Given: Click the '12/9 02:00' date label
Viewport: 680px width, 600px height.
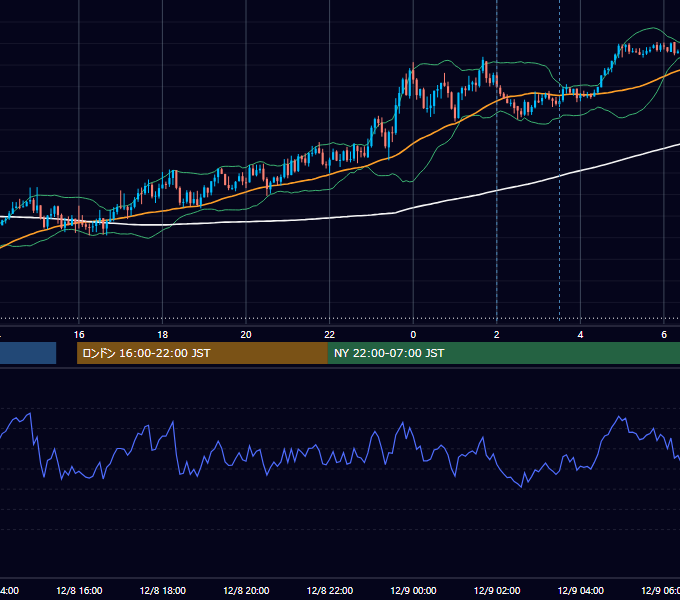Looking at the screenshot, I should tap(497, 591).
